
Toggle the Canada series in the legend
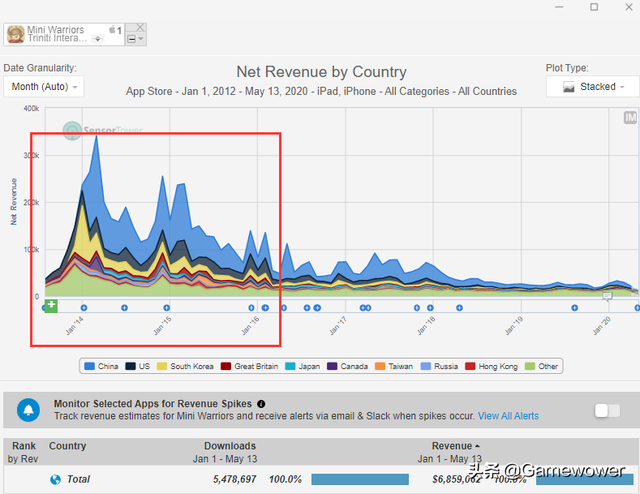(347, 366)
